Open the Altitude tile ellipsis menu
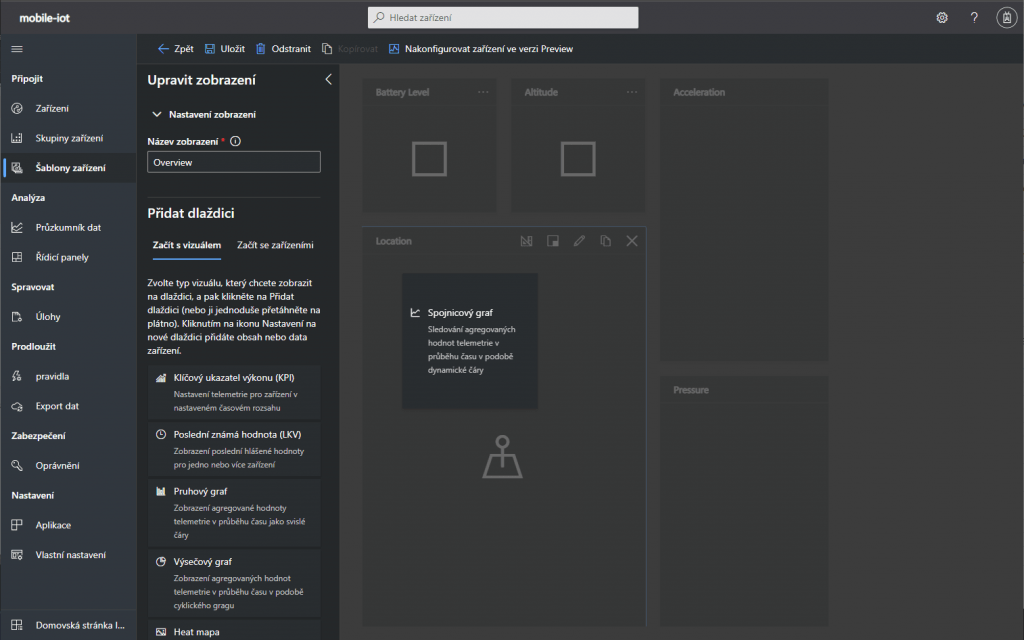The image size is (1024, 640). (x=631, y=92)
